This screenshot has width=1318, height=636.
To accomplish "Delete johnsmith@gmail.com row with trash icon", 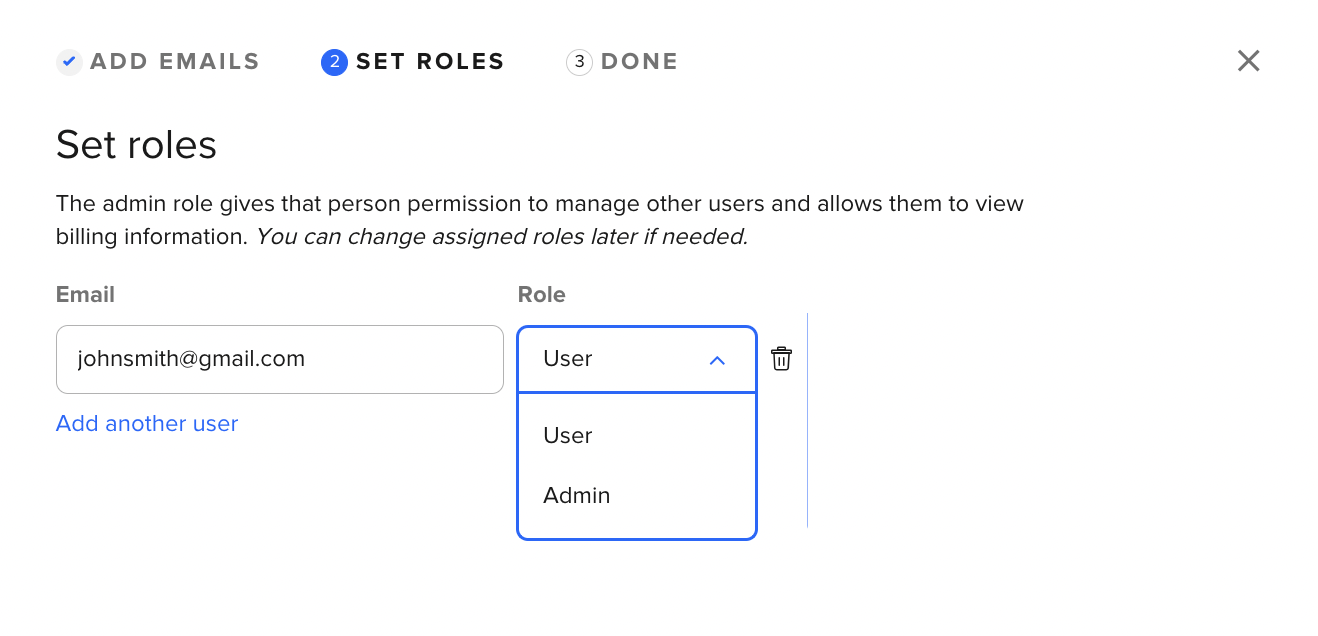I will coord(782,359).
